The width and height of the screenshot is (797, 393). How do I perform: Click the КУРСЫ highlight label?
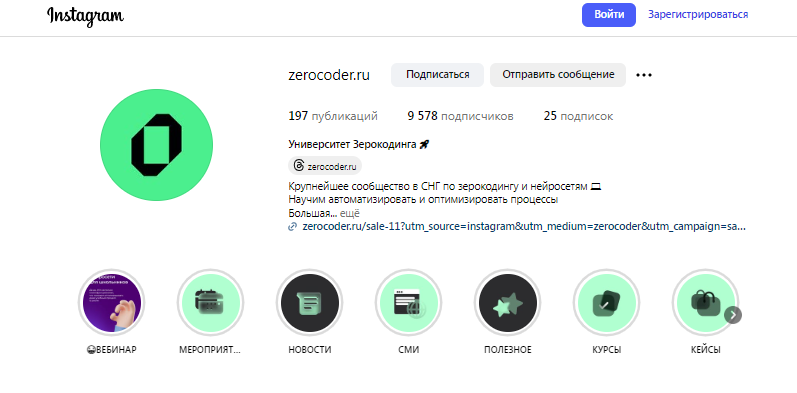pos(606,350)
